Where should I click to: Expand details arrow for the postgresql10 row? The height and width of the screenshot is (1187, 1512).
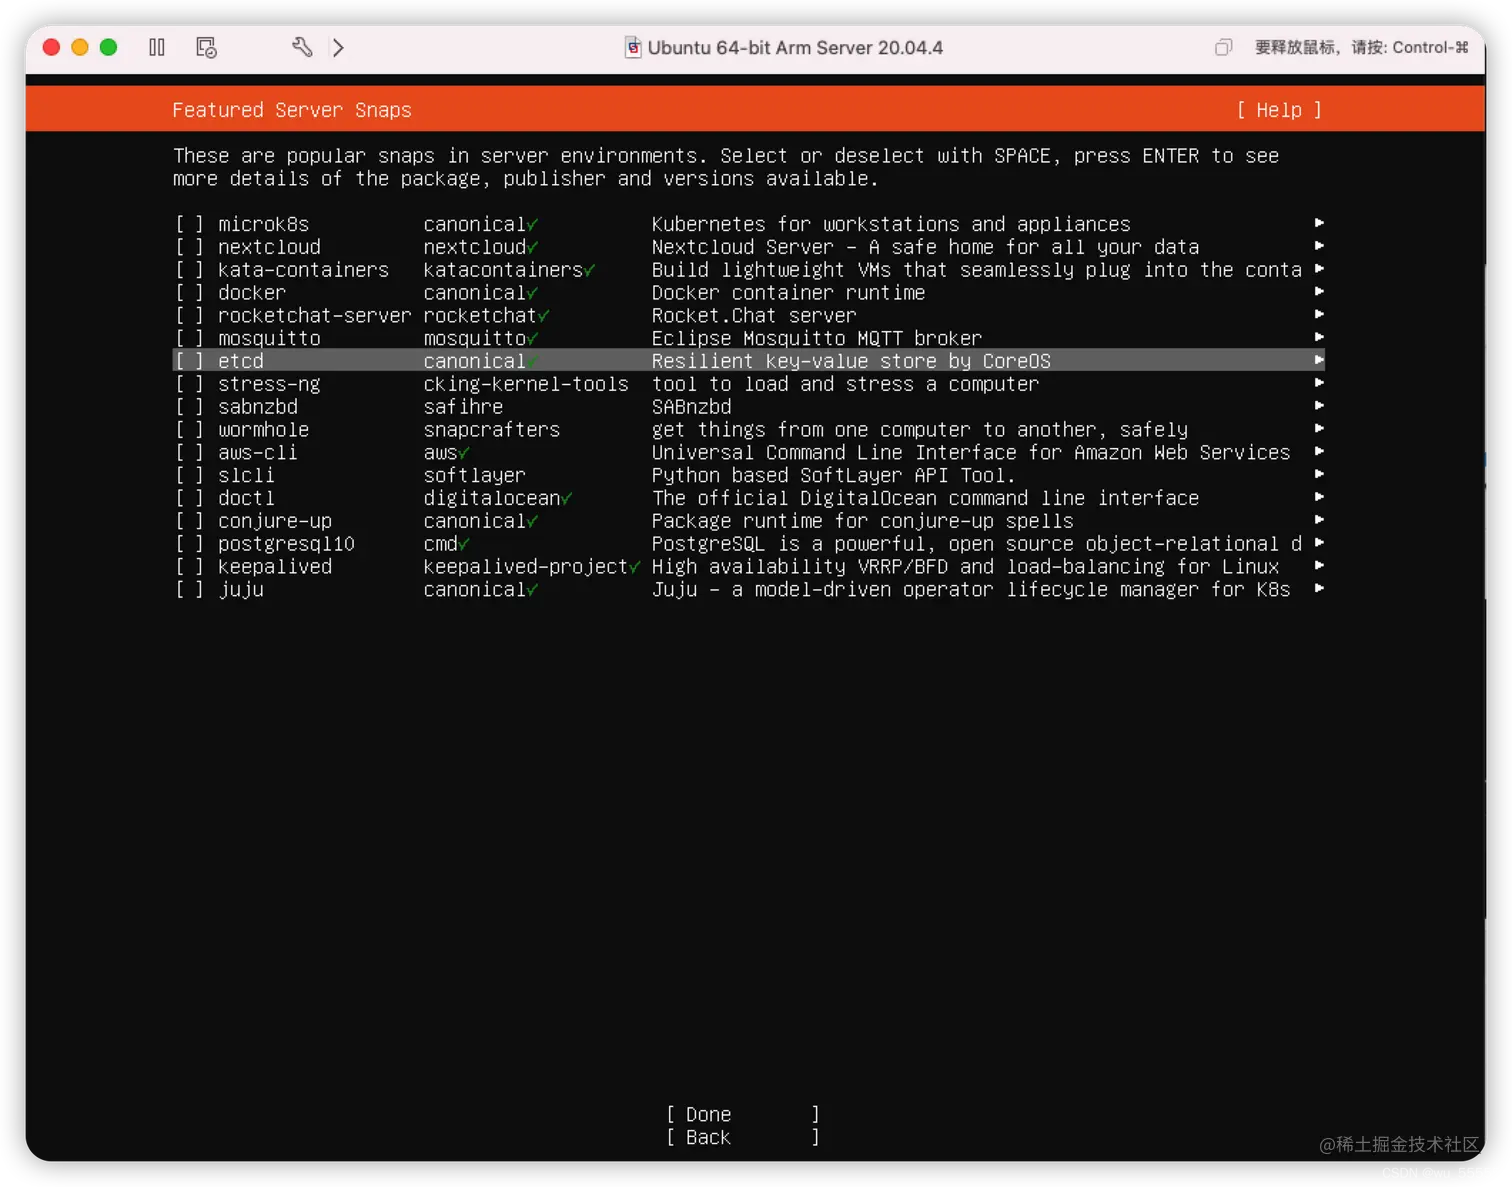coord(1319,543)
